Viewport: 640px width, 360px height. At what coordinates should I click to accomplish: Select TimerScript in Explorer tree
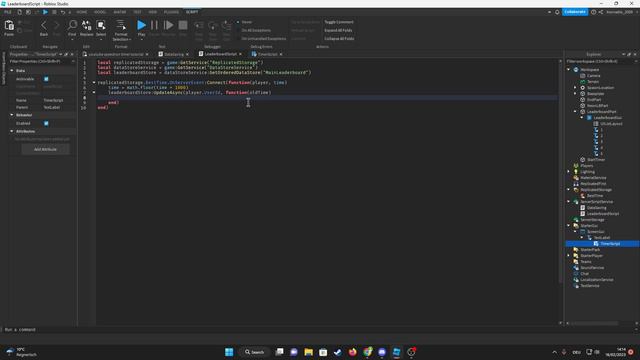pyautogui.click(x=610, y=244)
